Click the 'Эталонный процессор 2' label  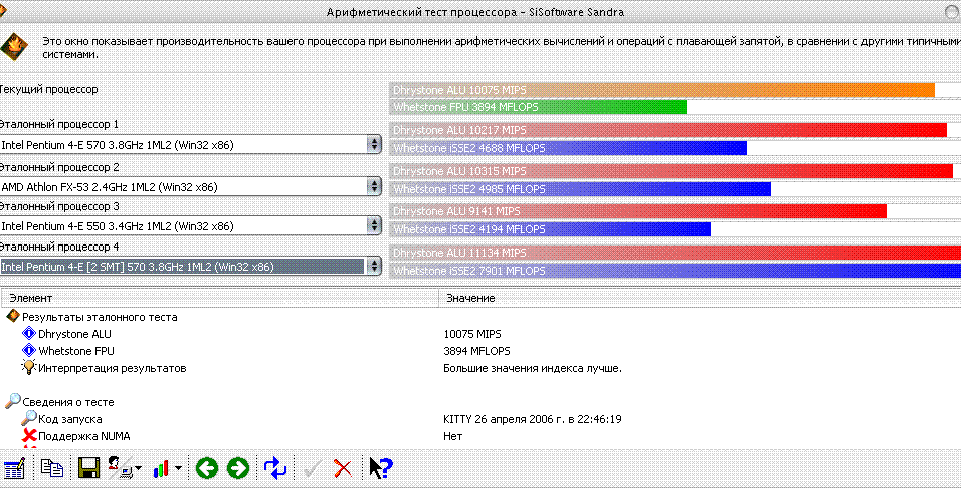click(x=59, y=167)
